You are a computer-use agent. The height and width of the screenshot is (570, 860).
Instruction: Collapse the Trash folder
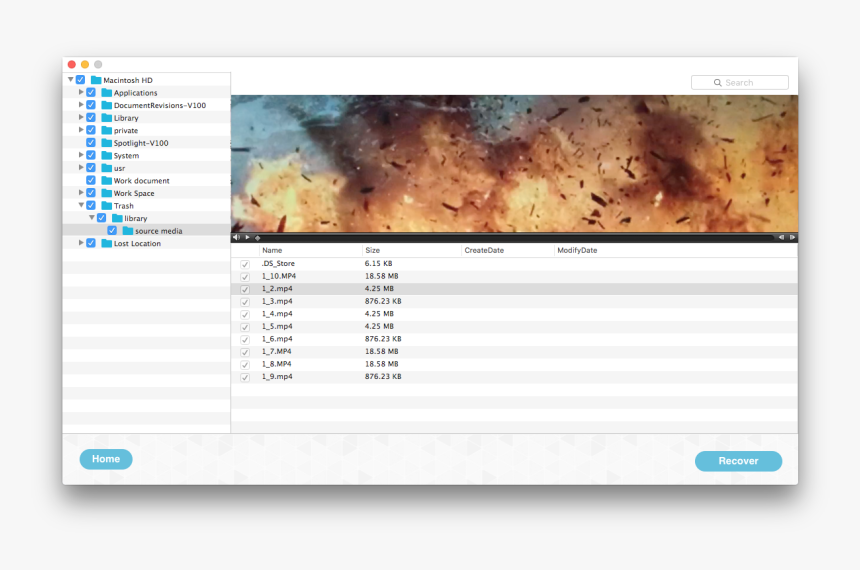point(81,205)
